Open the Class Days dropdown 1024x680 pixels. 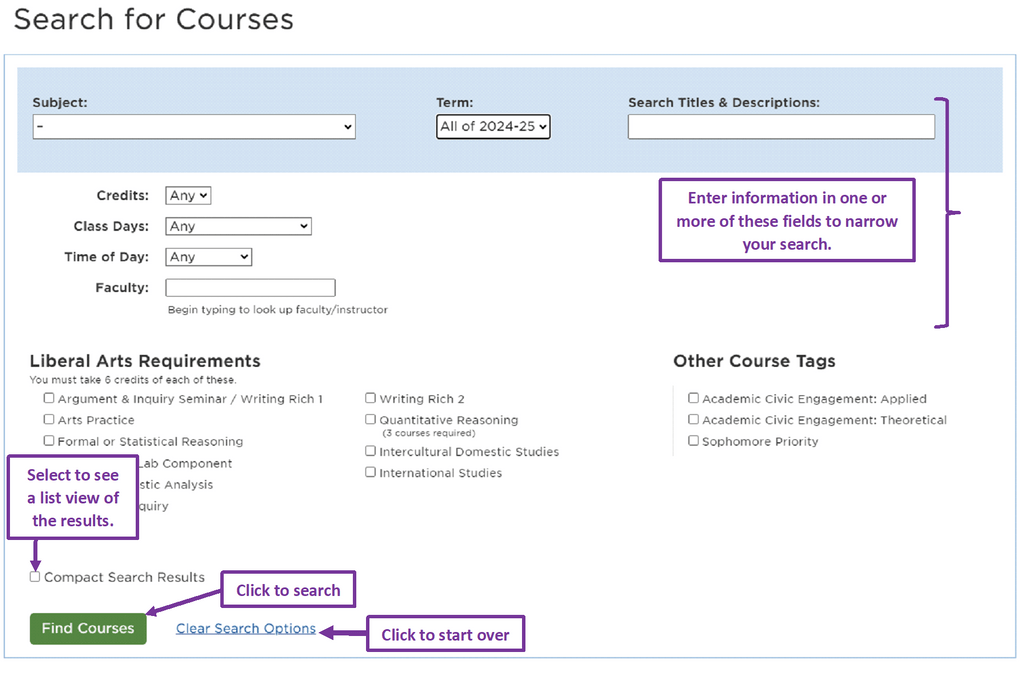tap(238, 226)
